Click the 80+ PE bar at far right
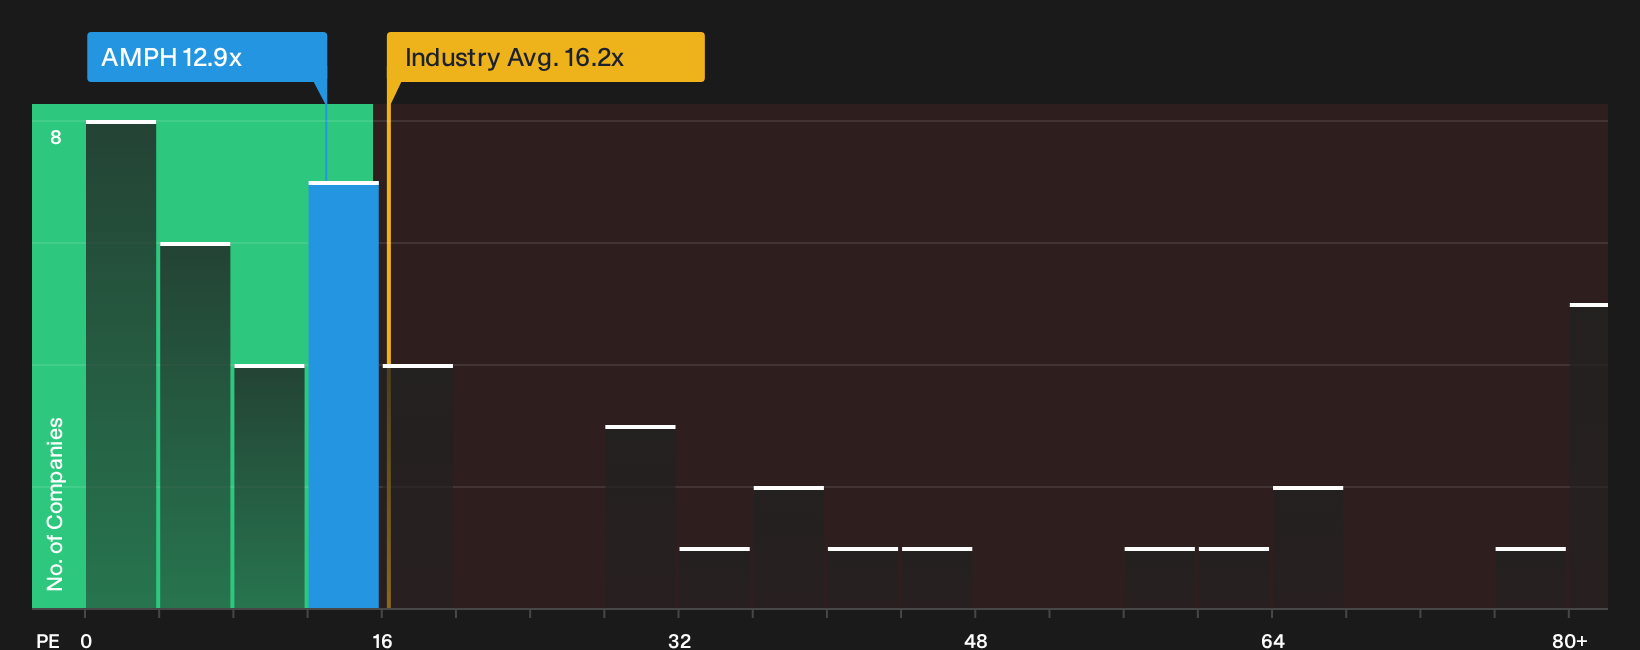The image size is (1640, 650). [1589, 456]
